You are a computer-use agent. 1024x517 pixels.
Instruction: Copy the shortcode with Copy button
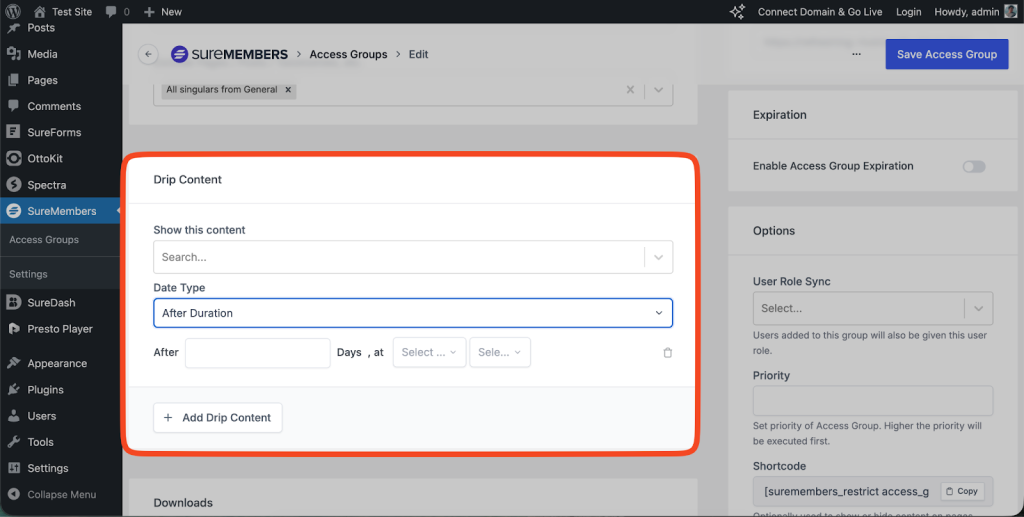[962, 491]
